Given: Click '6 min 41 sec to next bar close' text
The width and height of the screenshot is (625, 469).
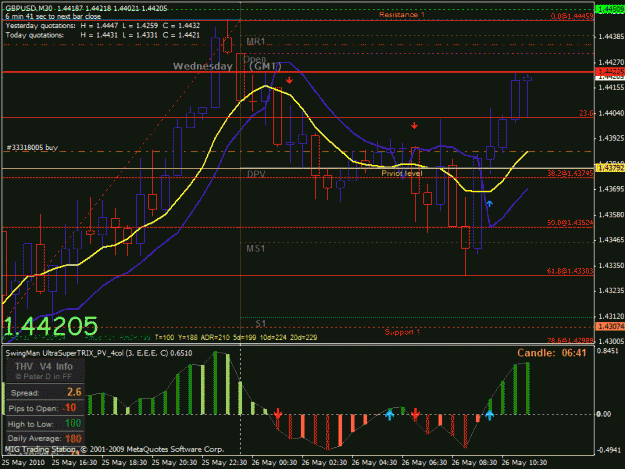Looking at the screenshot, I should coord(53,16).
